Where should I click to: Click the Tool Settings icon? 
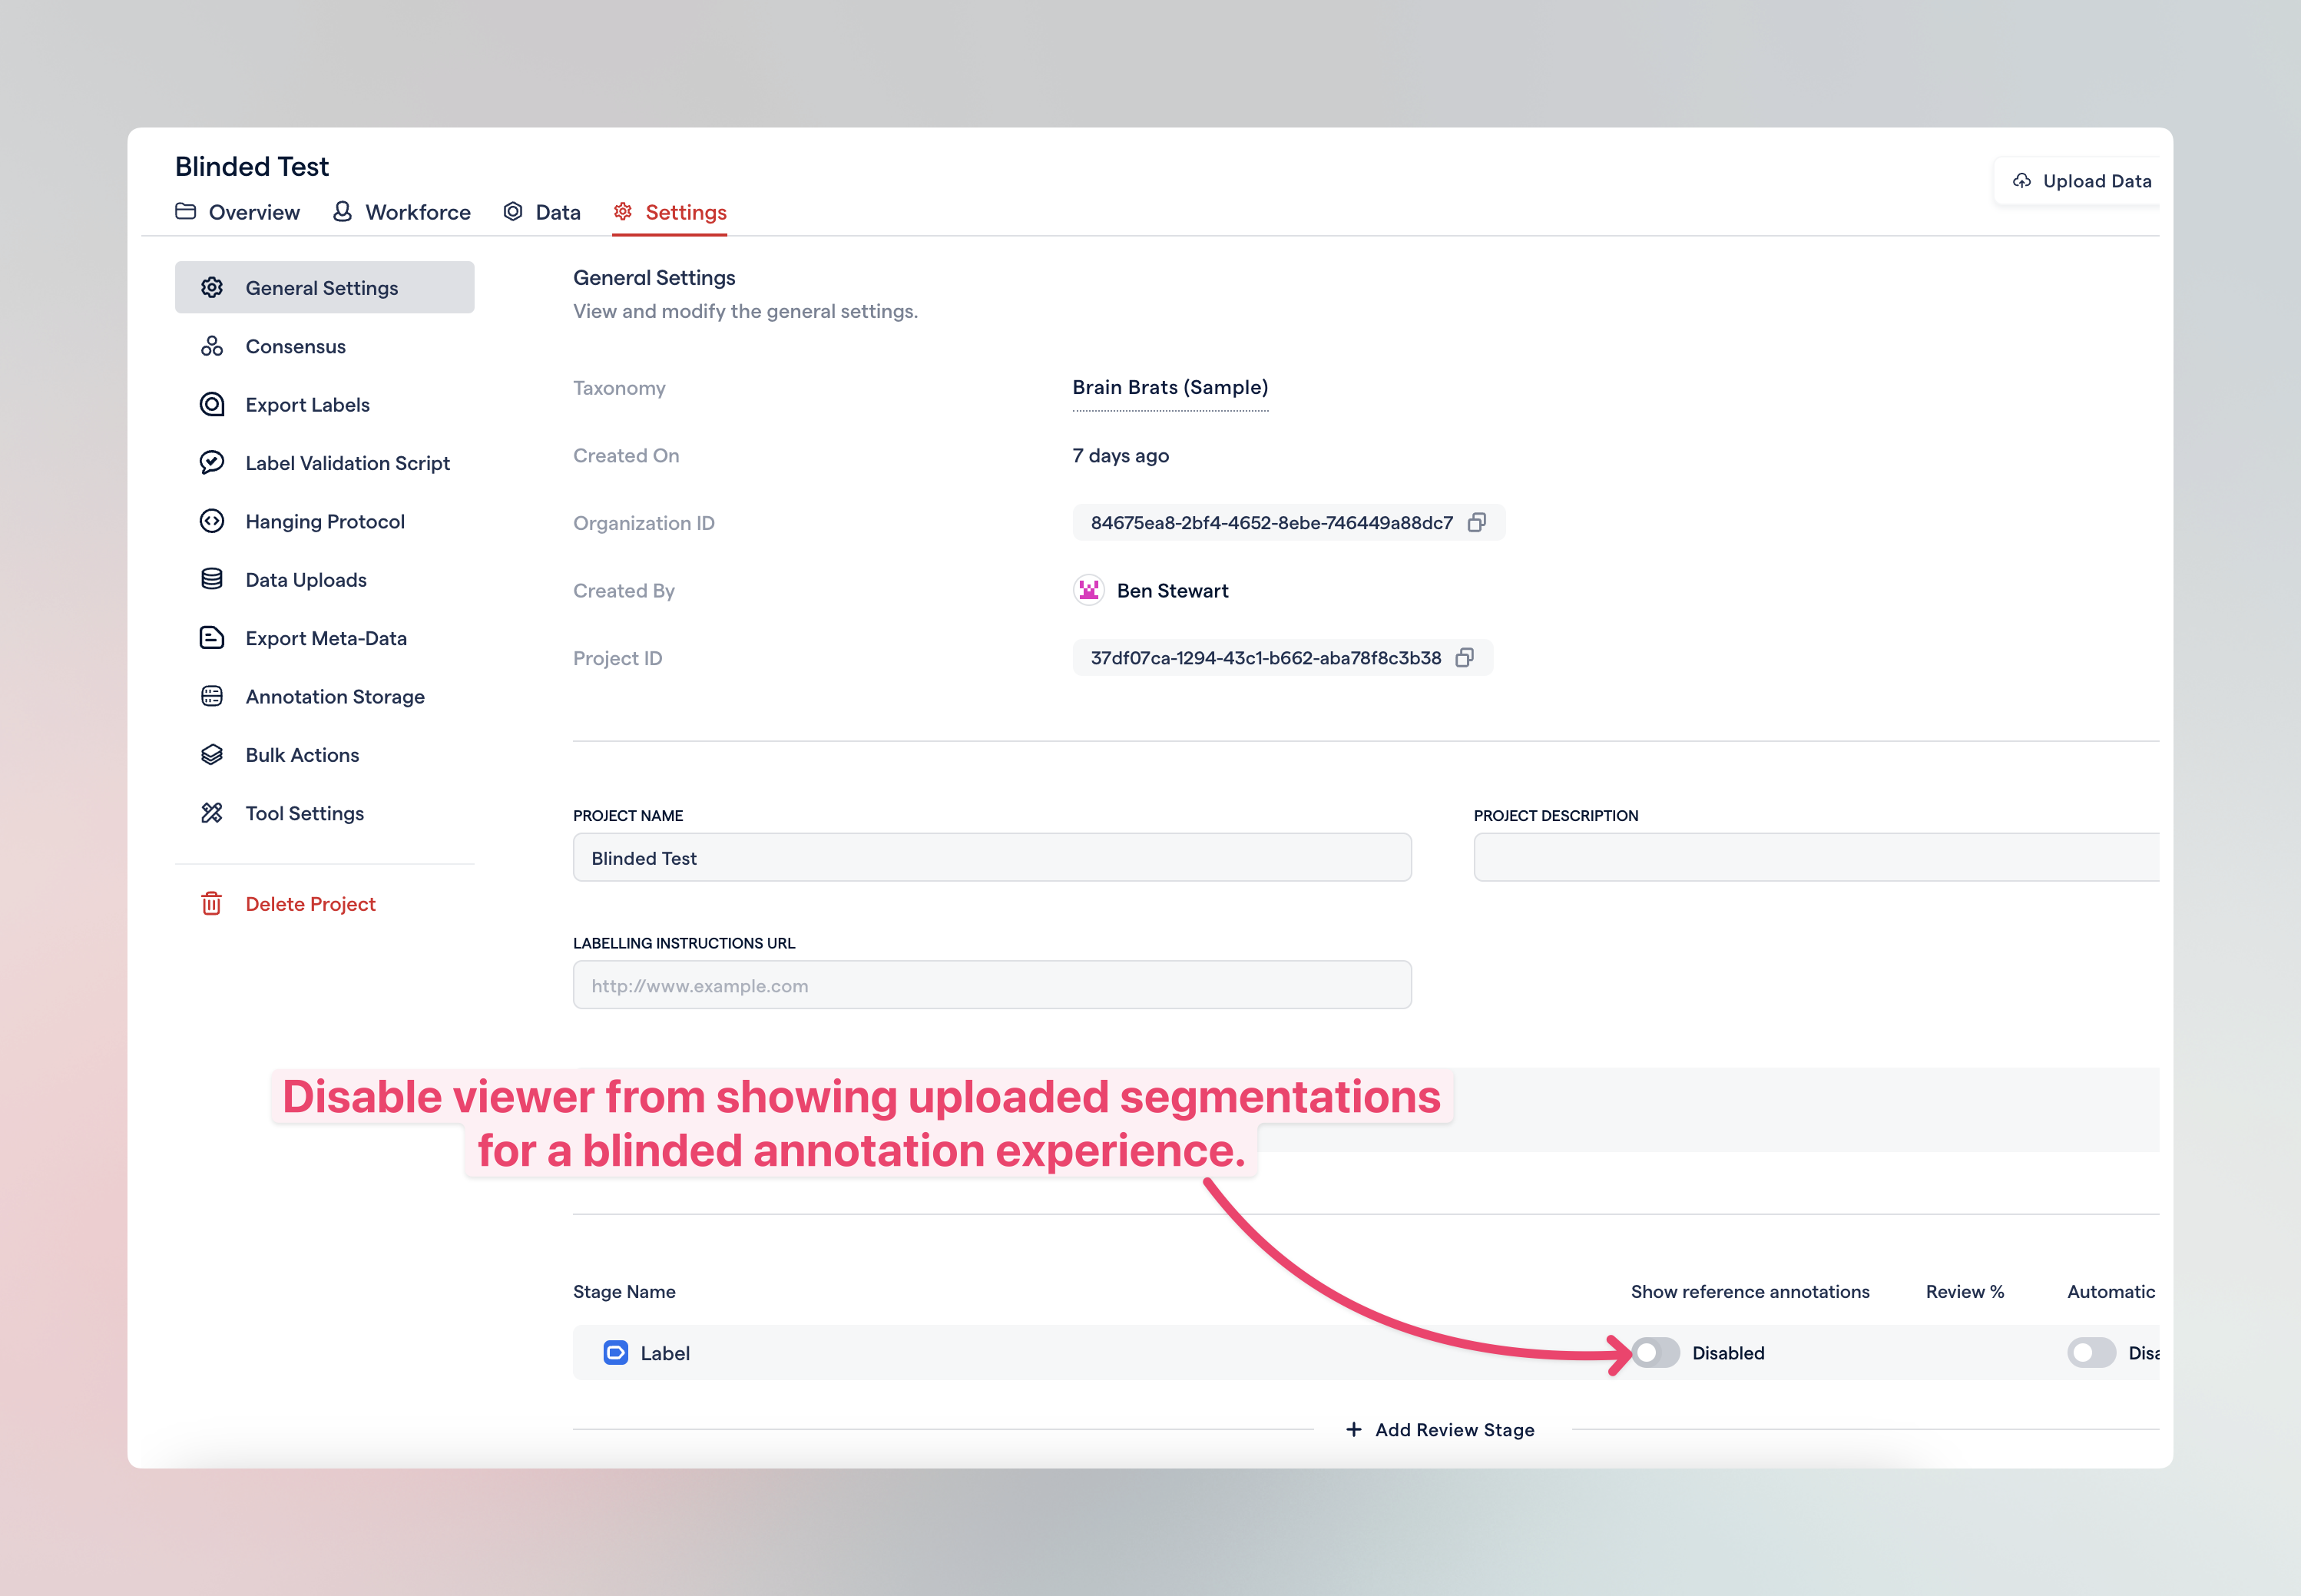pyautogui.click(x=212, y=813)
